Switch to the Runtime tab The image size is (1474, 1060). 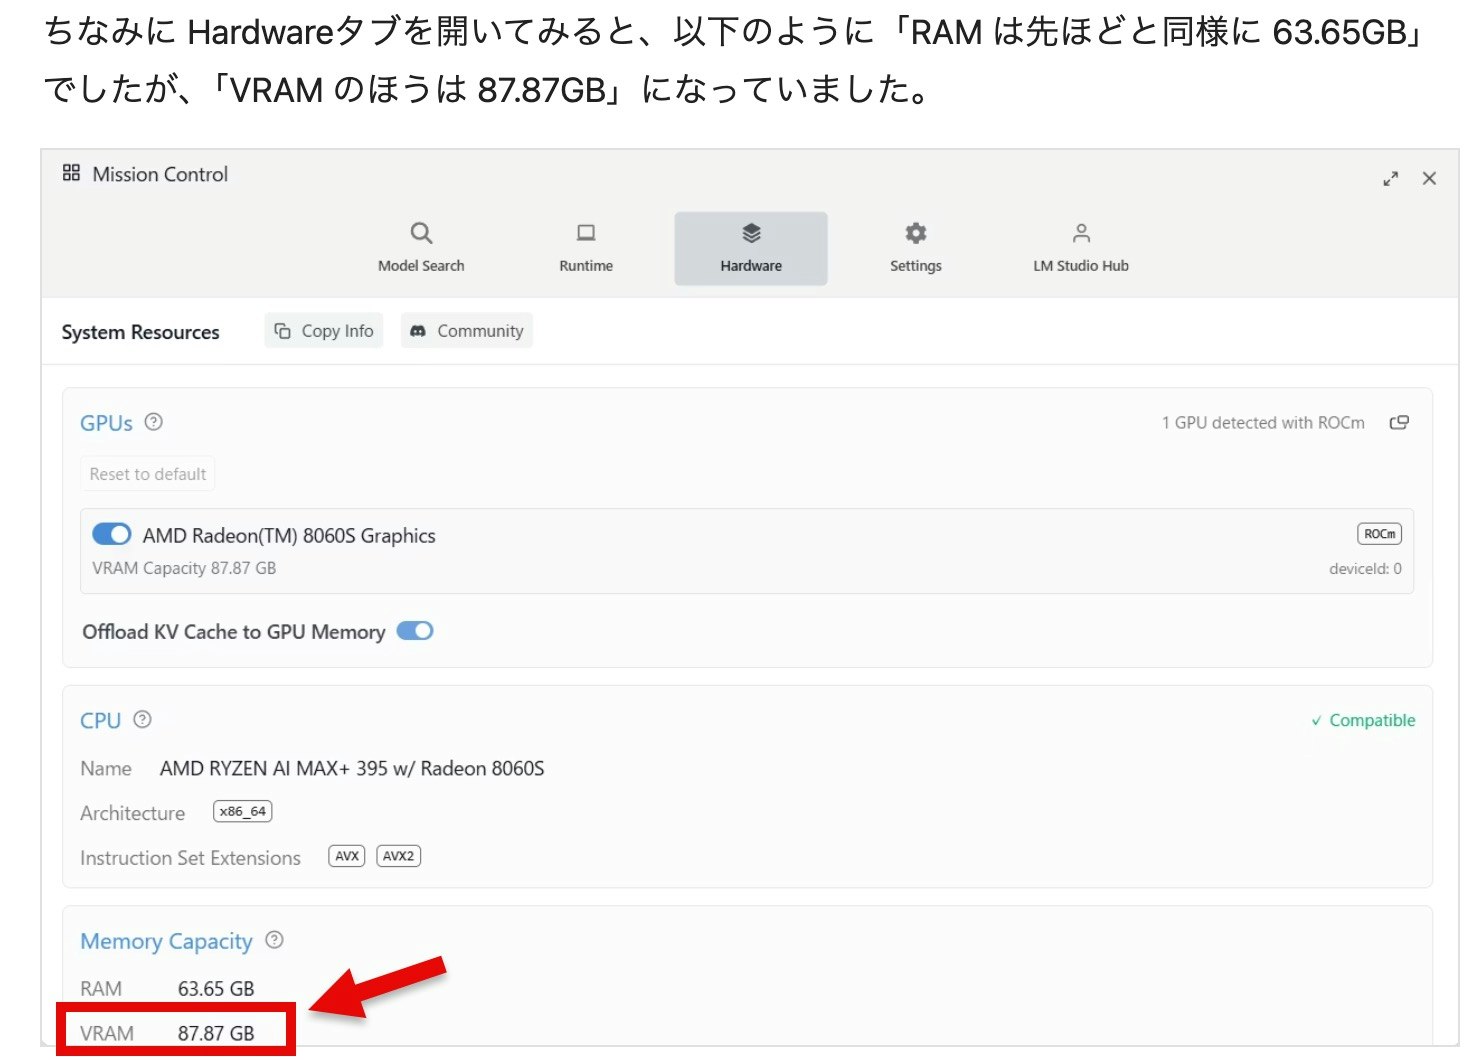coord(586,248)
